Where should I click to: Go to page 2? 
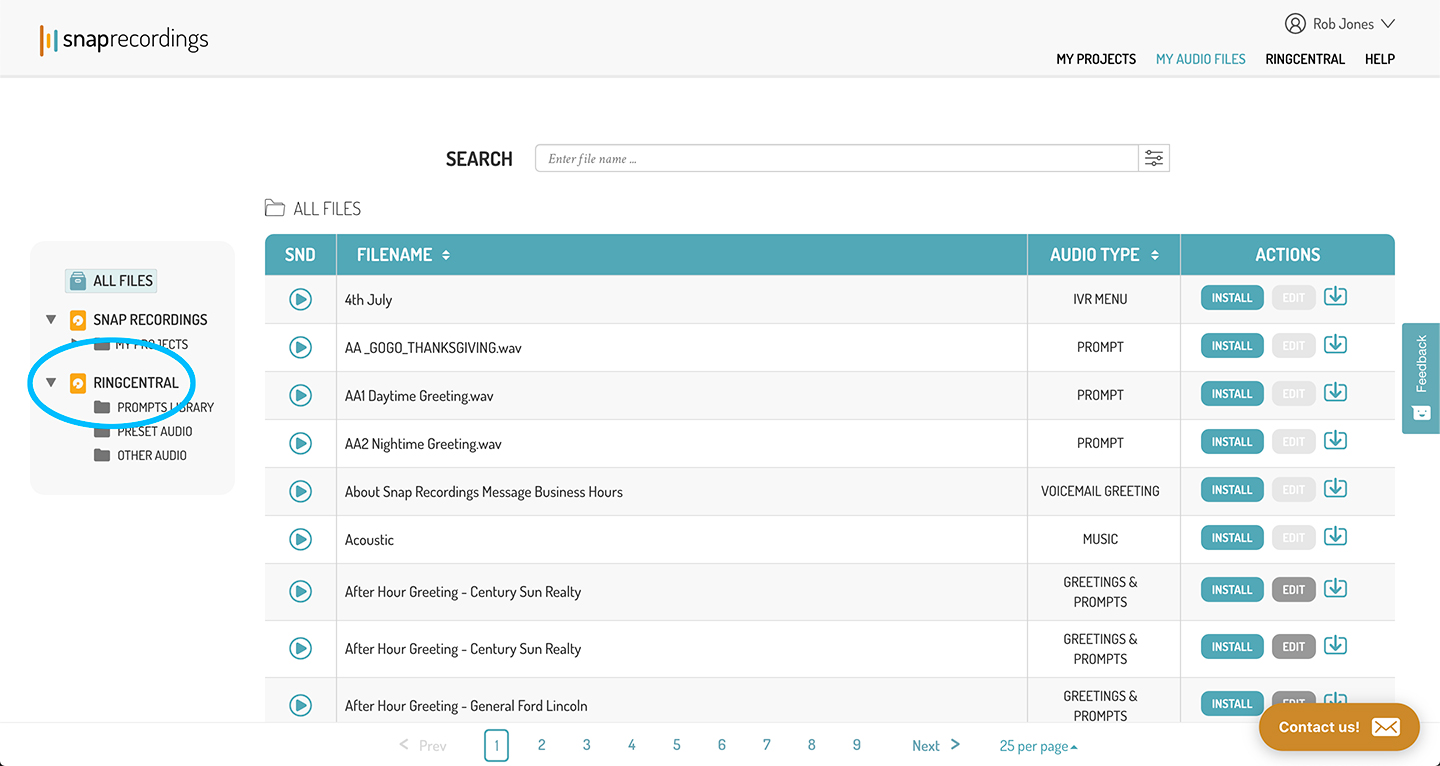[542, 745]
